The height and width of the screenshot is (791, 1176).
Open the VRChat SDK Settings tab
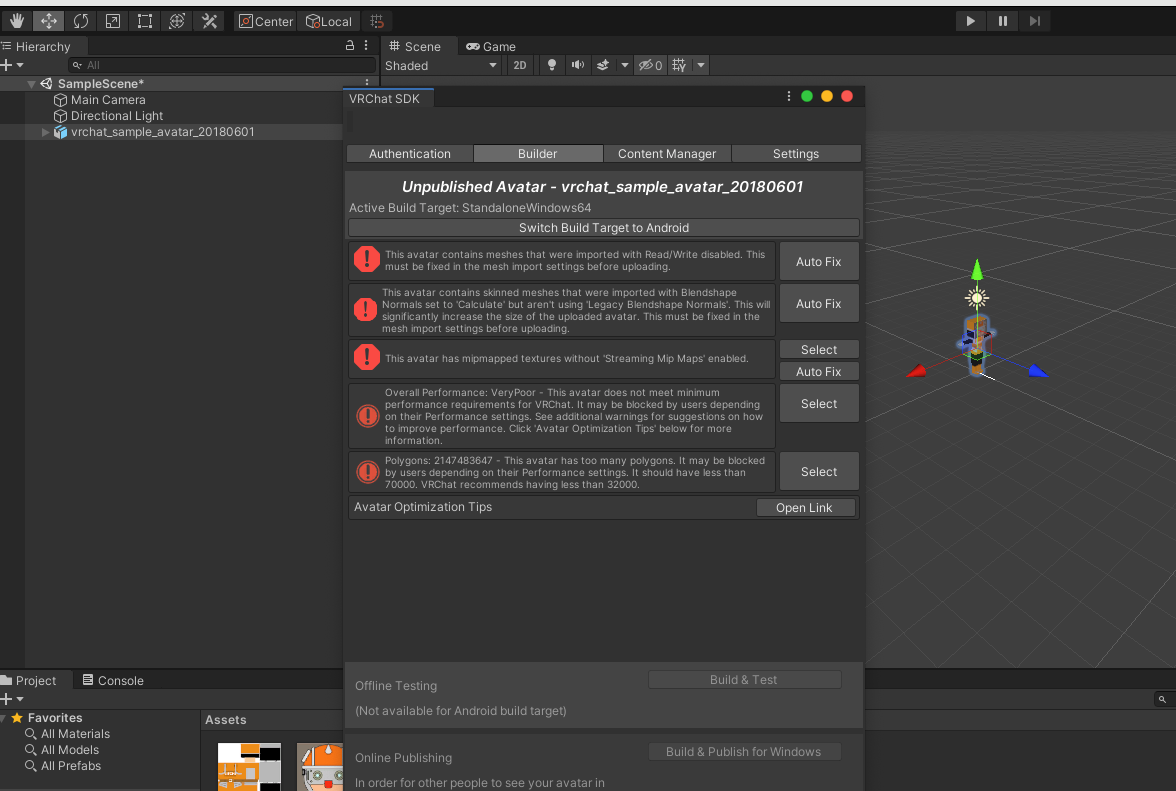click(x=796, y=154)
